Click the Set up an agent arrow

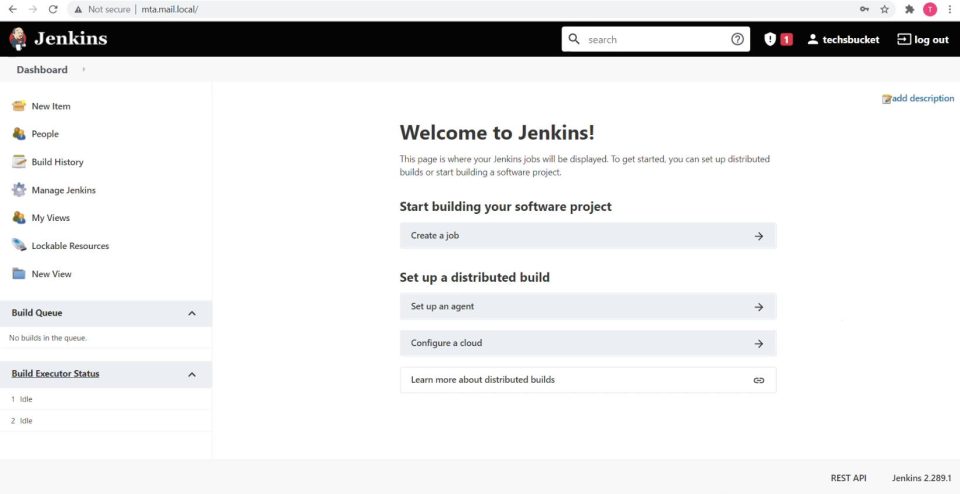click(759, 307)
